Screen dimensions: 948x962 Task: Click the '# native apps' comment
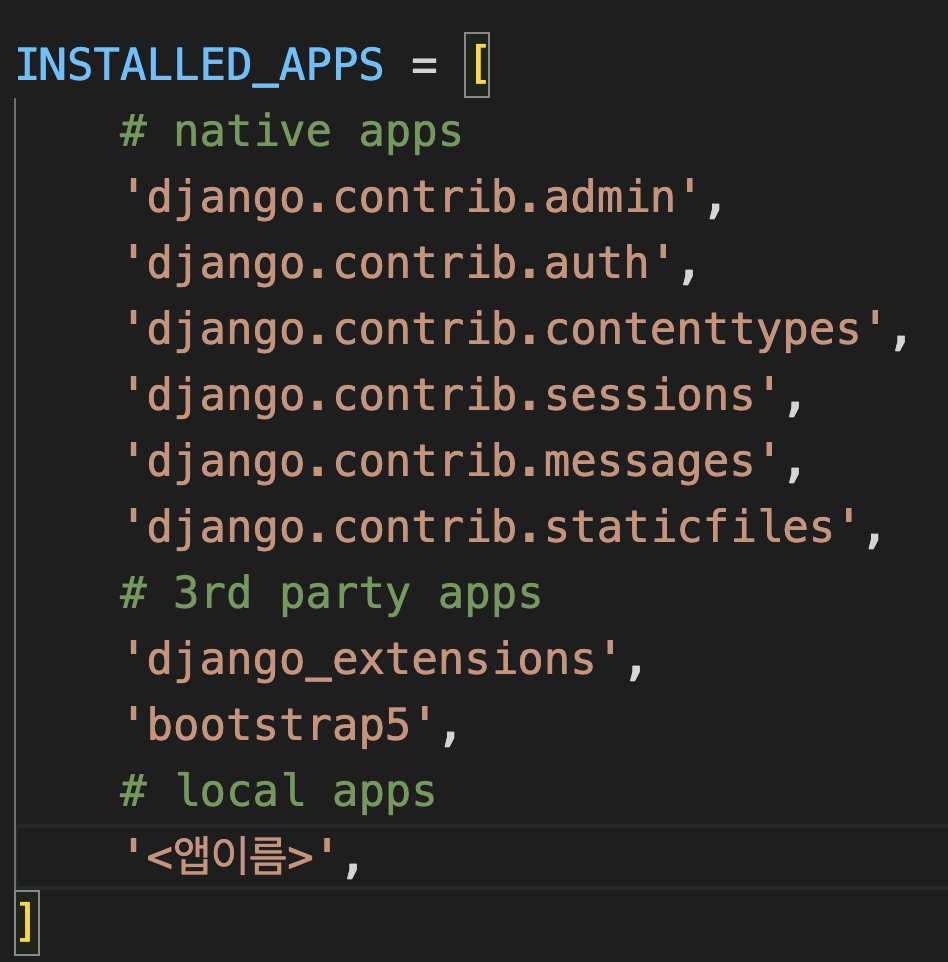pos(291,133)
